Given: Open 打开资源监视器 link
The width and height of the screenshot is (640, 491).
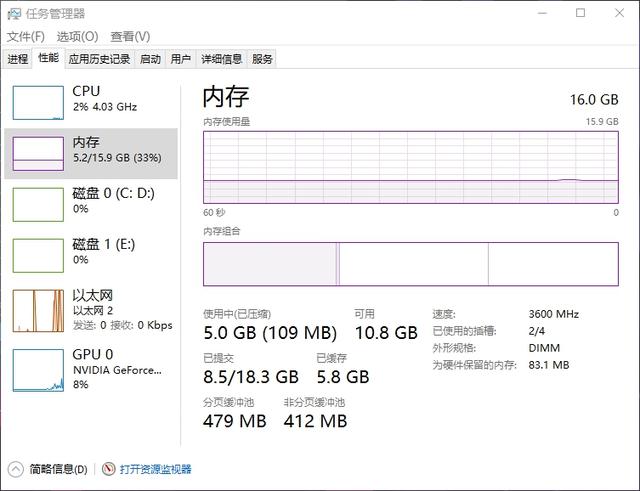Looking at the screenshot, I should click(155, 469).
